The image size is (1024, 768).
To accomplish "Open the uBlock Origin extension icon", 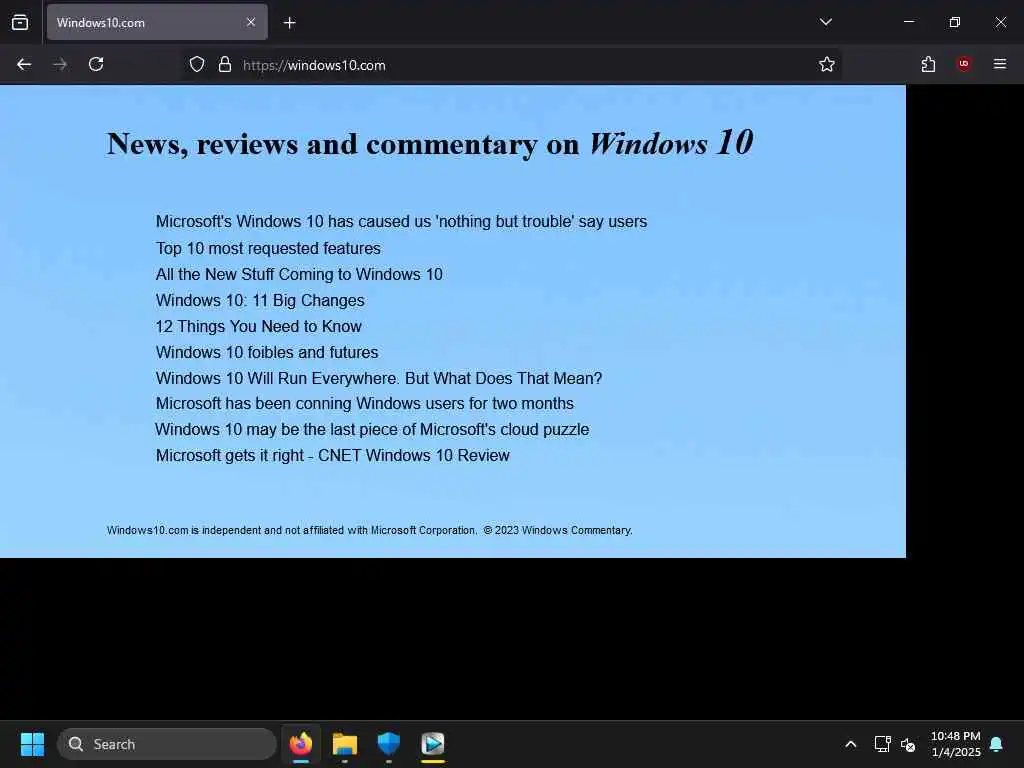I will coord(964,64).
